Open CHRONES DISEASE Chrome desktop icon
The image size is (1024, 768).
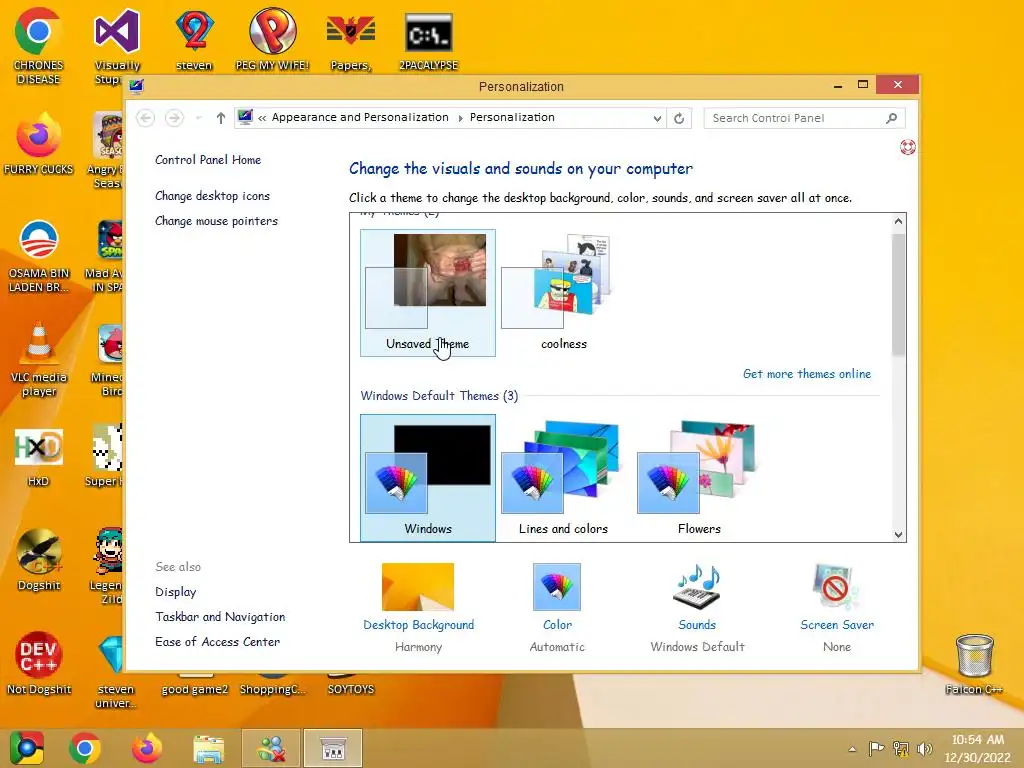click(x=38, y=46)
